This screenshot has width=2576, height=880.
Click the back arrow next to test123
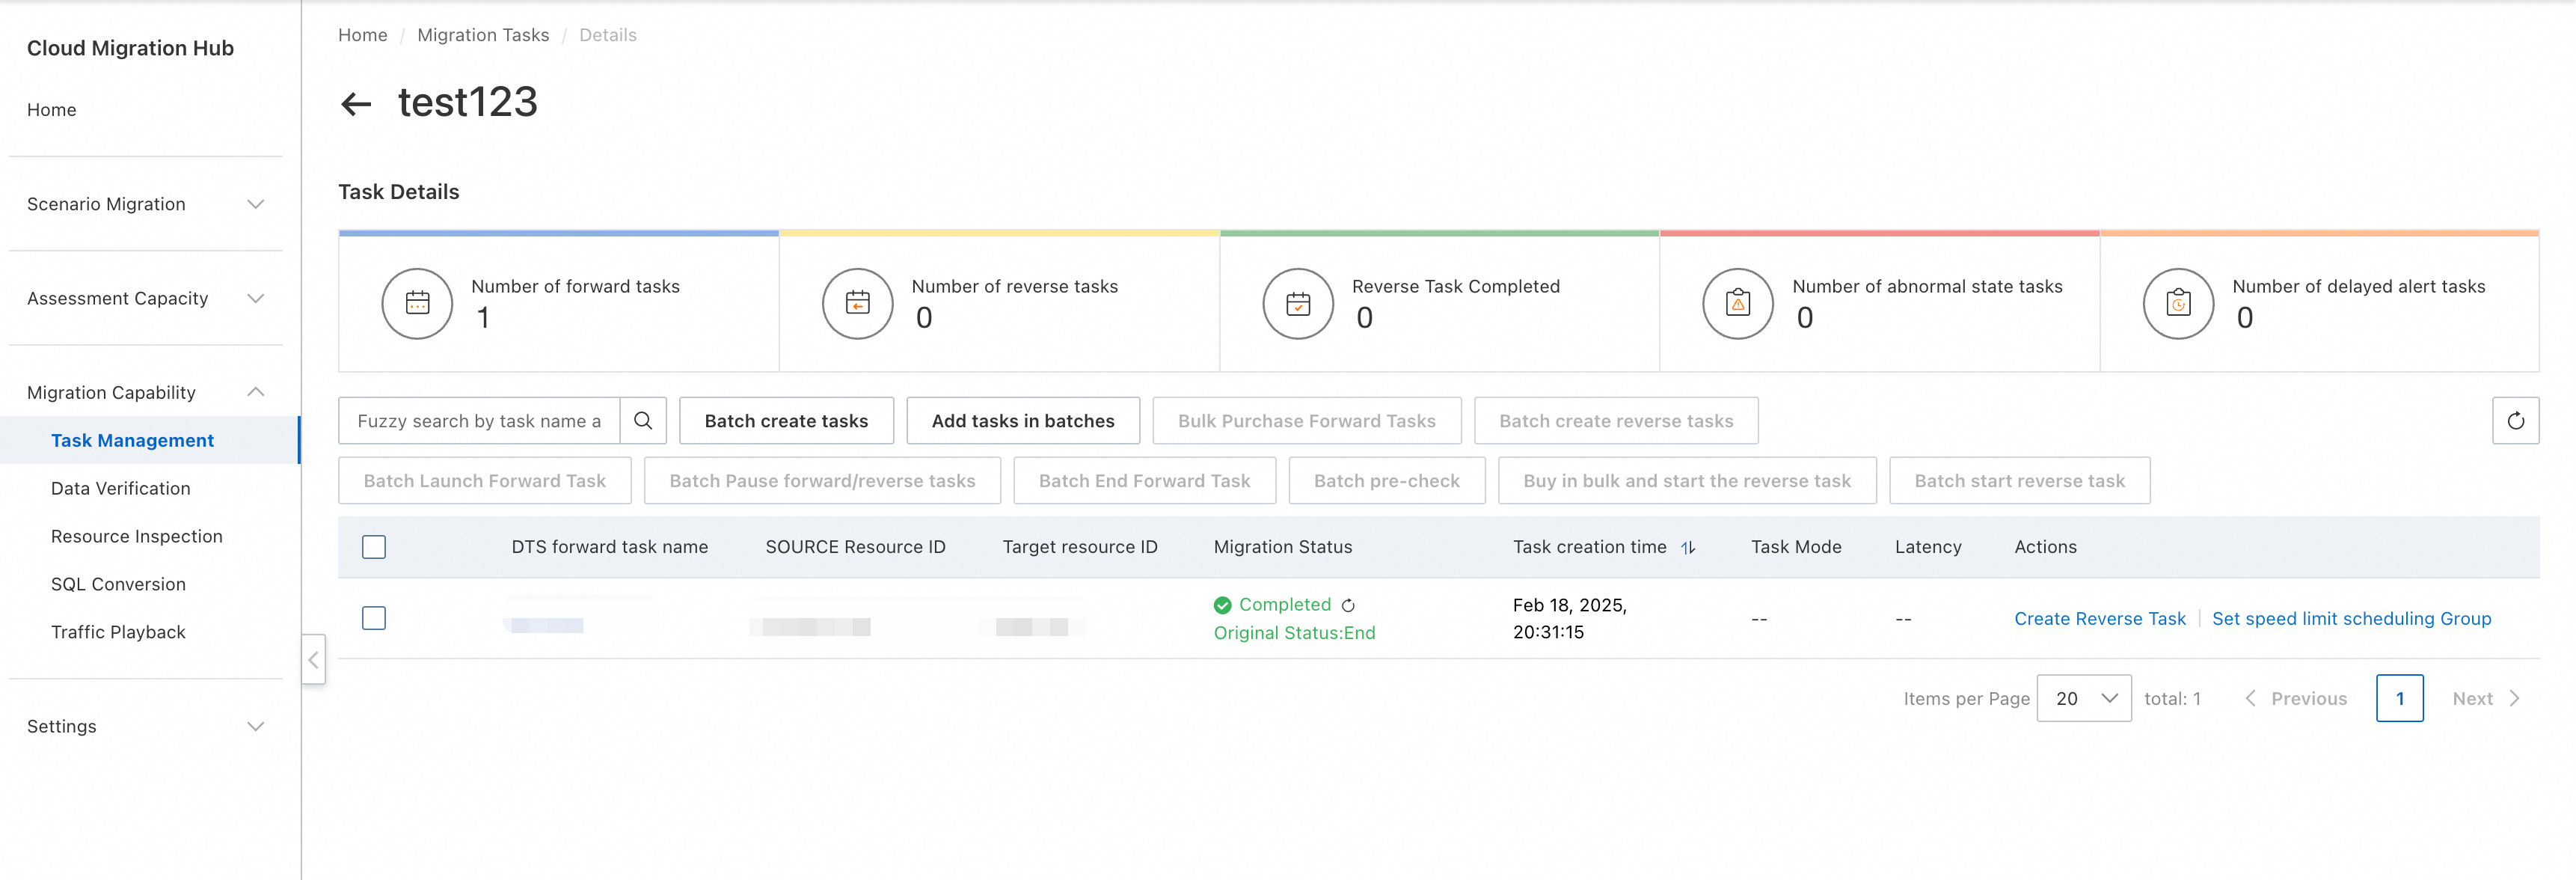tap(356, 103)
